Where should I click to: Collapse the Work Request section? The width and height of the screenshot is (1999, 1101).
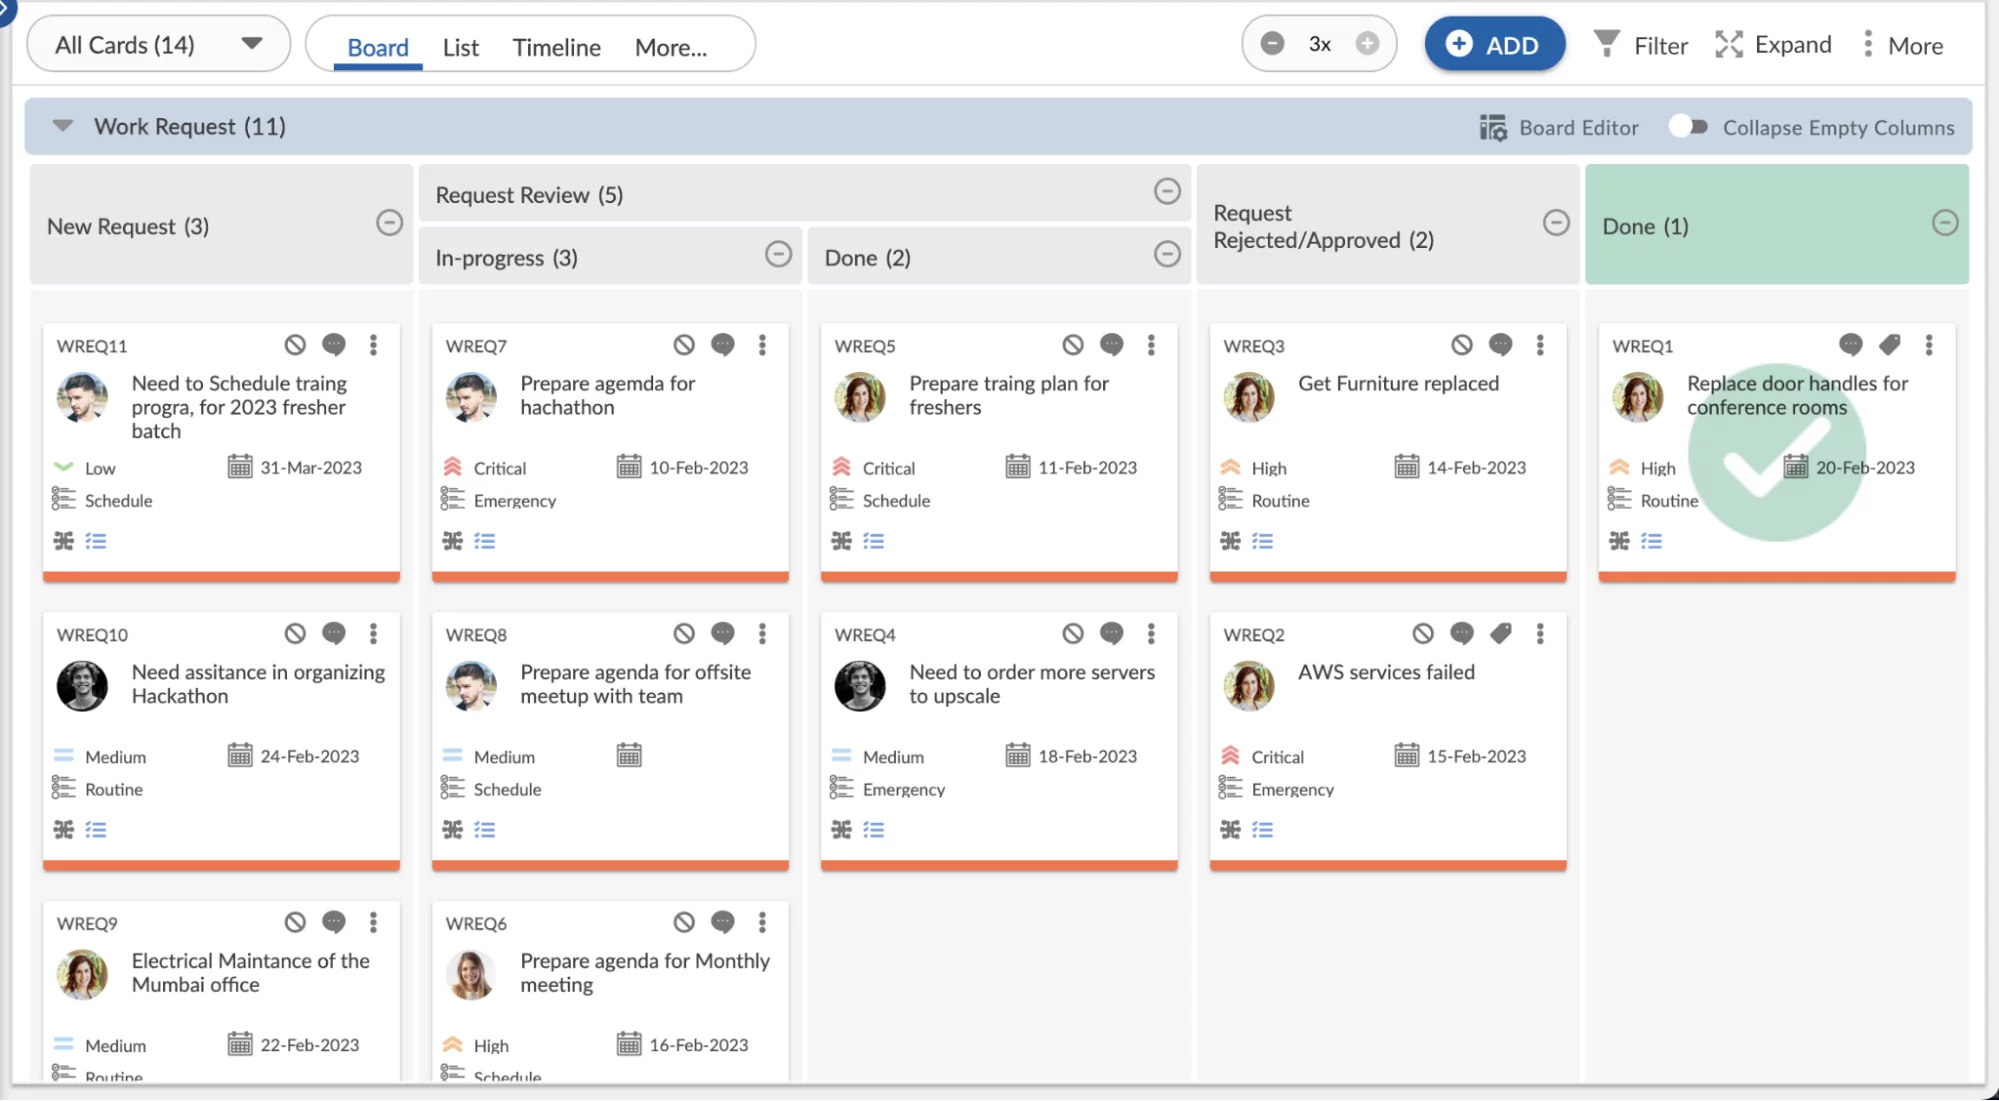[x=62, y=126]
